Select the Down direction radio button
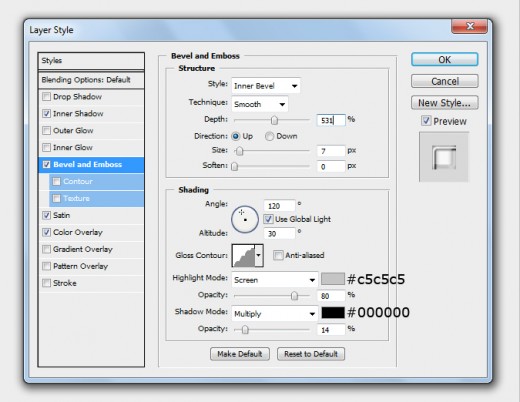Viewport: 520px width, 402px height. tap(269, 136)
